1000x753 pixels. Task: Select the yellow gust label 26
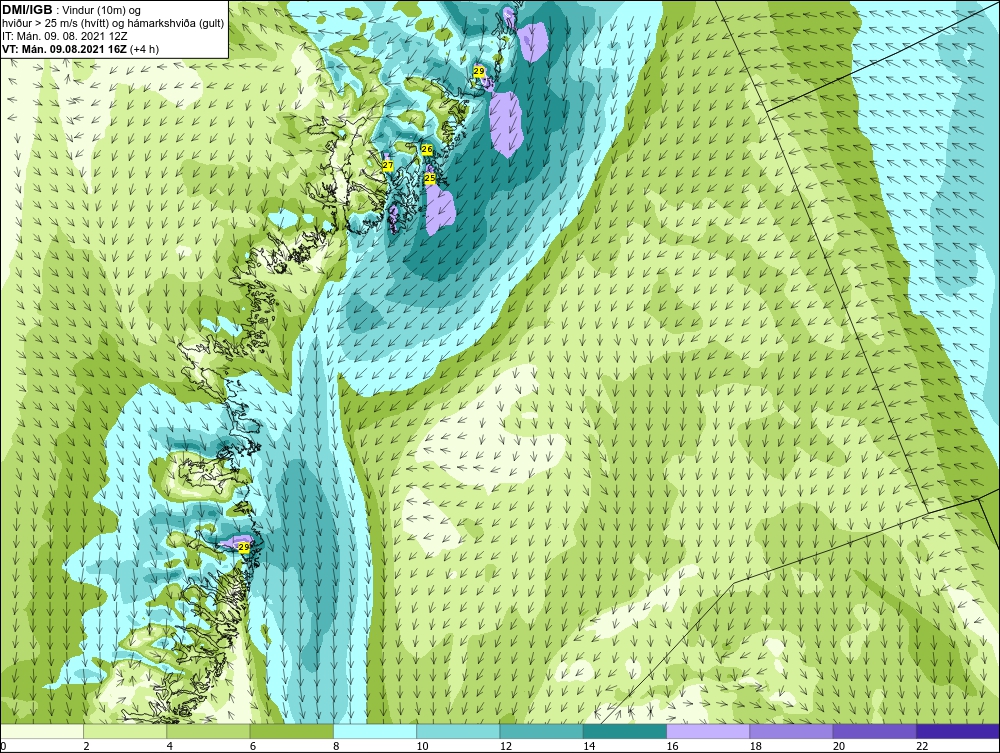tap(427, 149)
